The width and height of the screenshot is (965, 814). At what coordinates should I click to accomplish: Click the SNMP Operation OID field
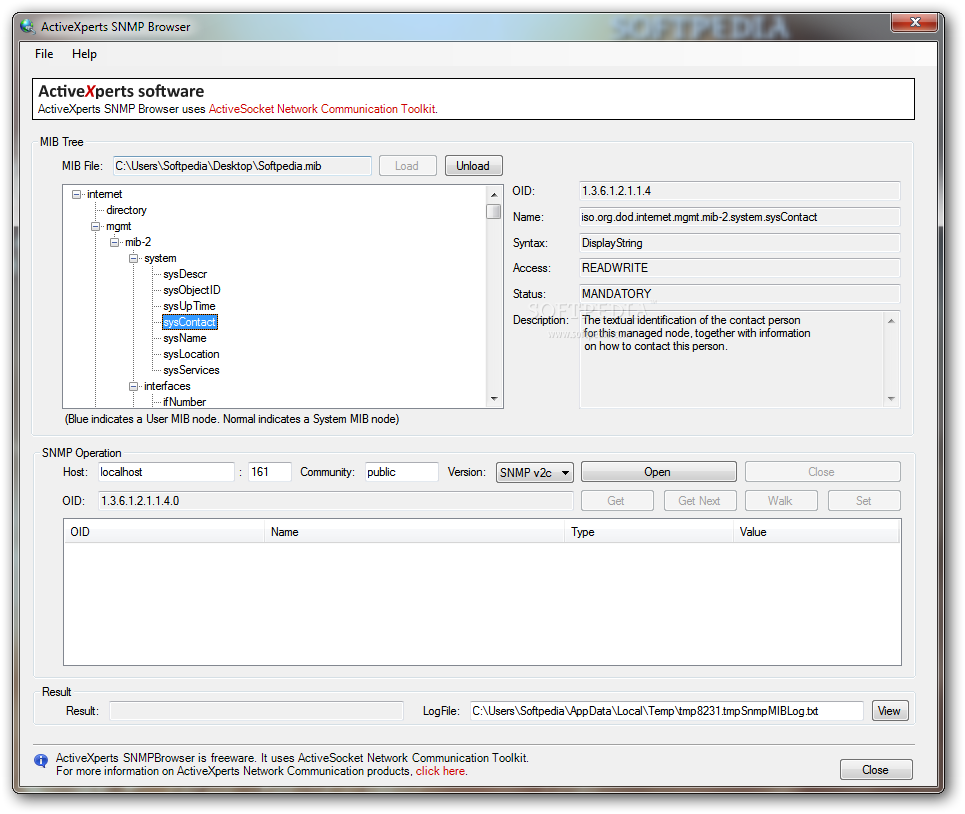tap(335, 501)
